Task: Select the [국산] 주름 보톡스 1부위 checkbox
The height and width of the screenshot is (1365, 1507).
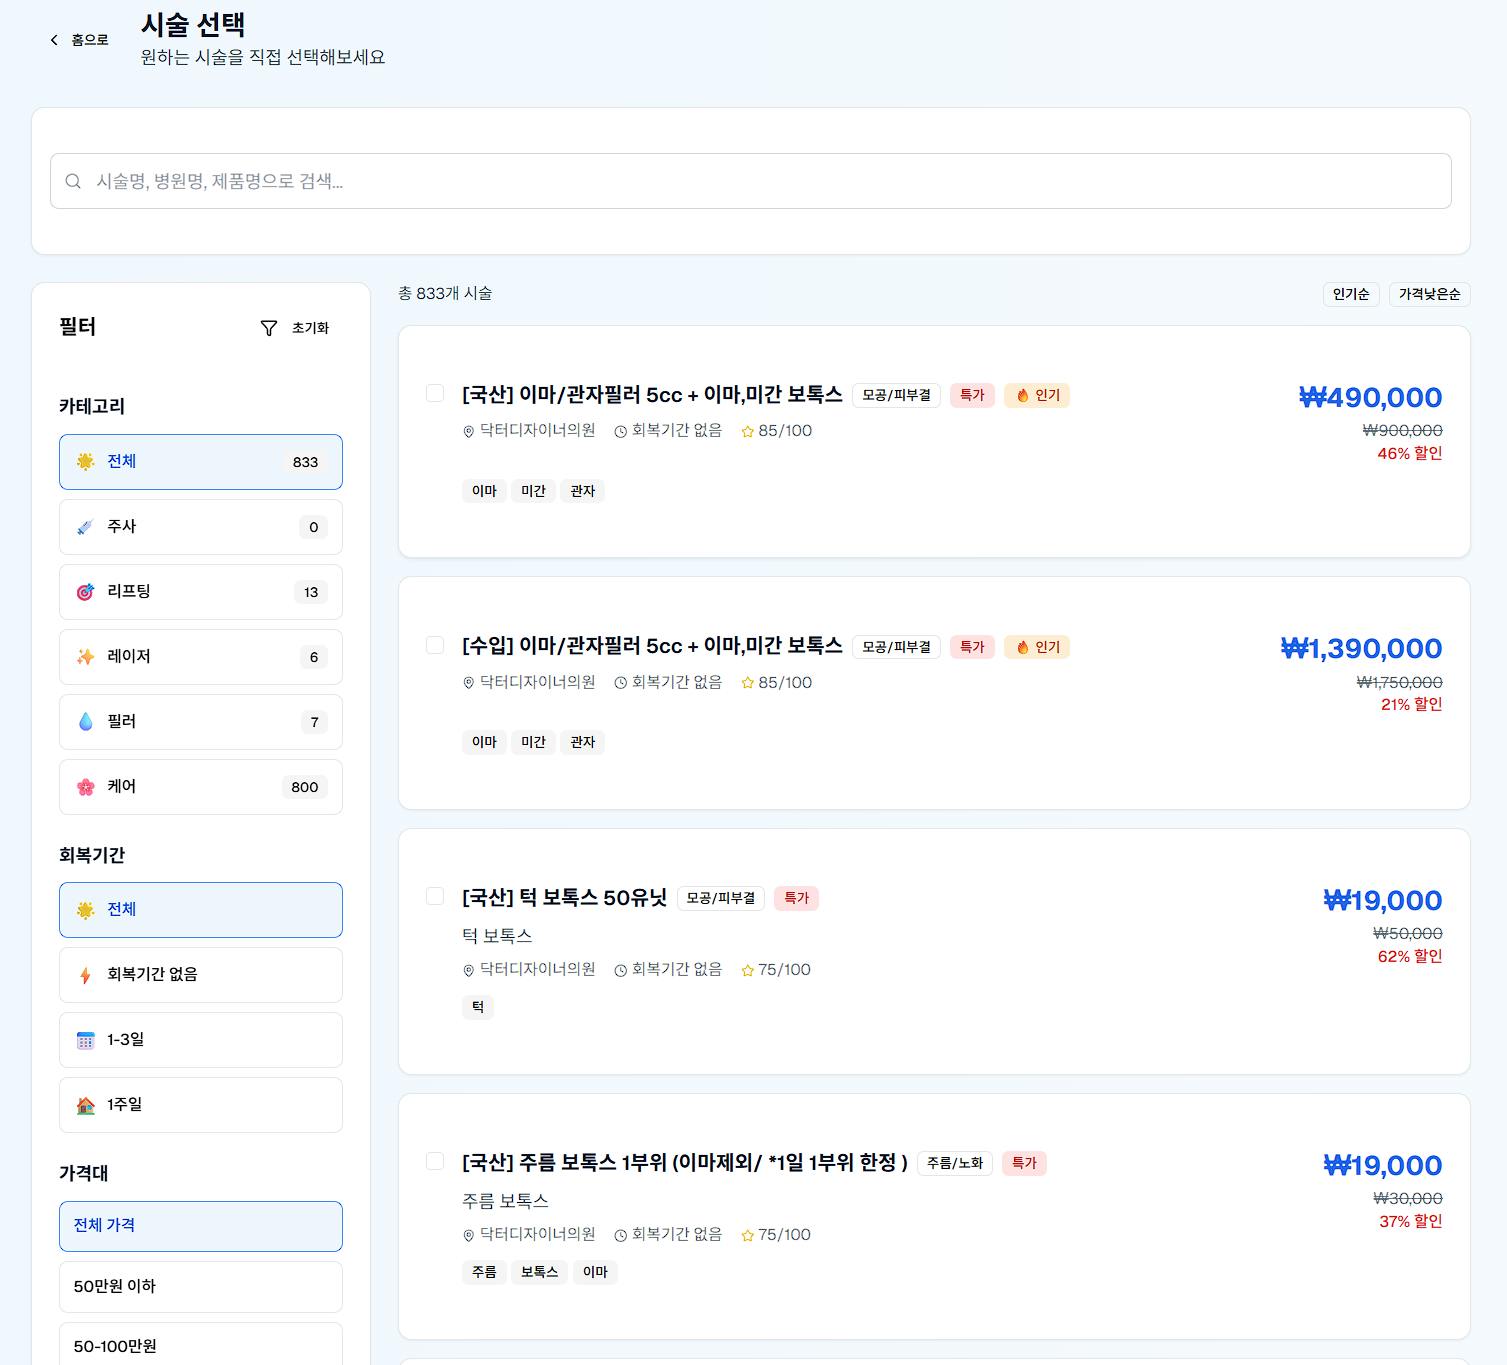Action: pyautogui.click(x=435, y=1161)
